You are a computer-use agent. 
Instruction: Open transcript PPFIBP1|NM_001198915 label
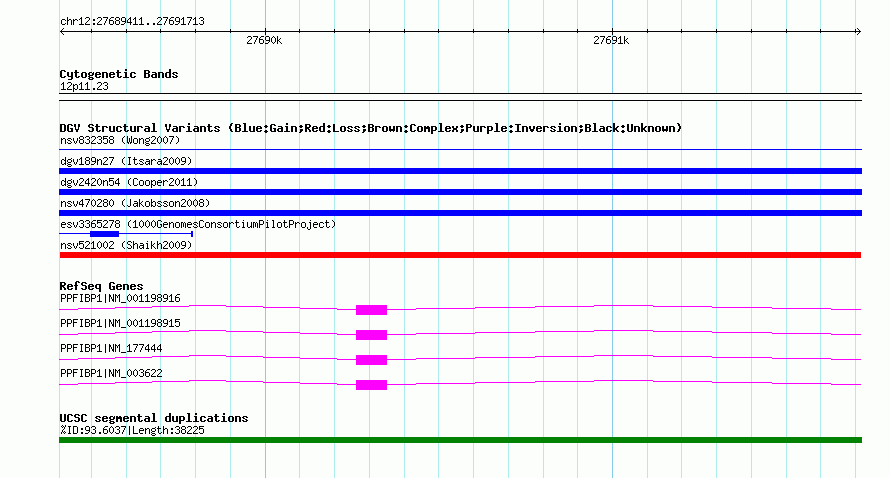click(x=120, y=324)
